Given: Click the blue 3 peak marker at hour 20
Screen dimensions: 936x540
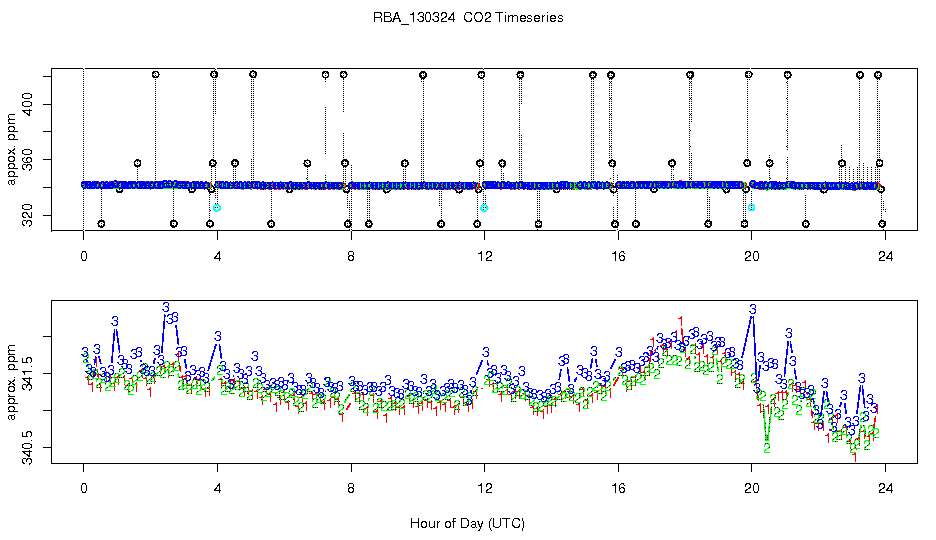Looking at the screenshot, I should coord(753,310).
